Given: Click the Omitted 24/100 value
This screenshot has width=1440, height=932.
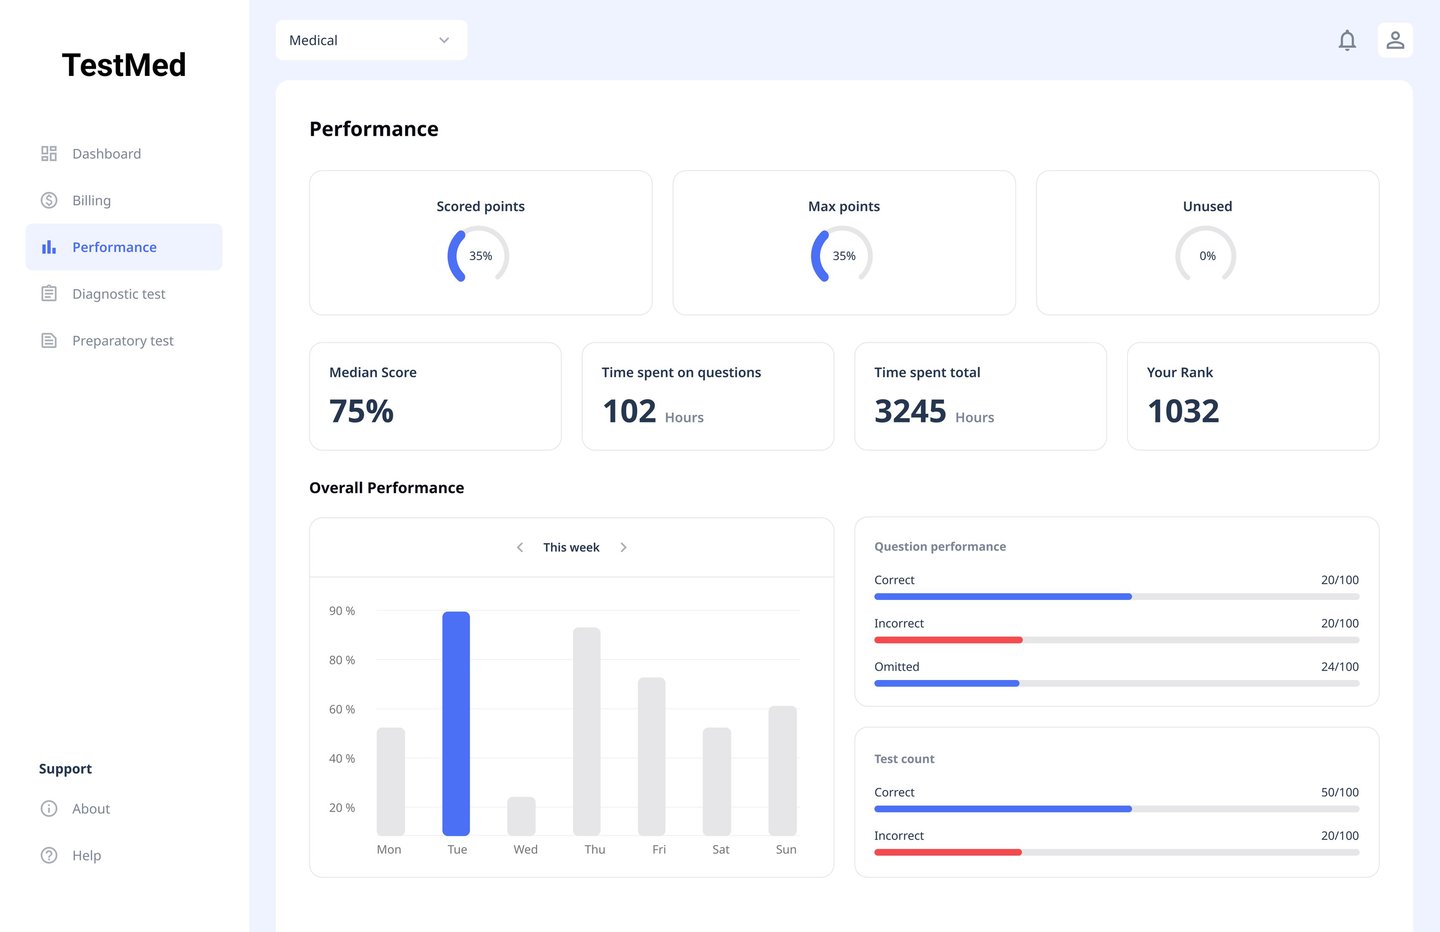Looking at the screenshot, I should [1340, 667].
